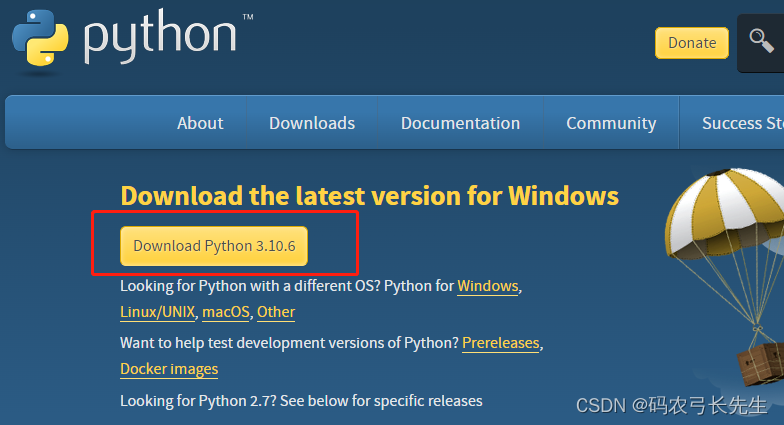This screenshot has width=784, height=425.
Task: Click text 'Want to help test development versions'
Action: pos(253,343)
